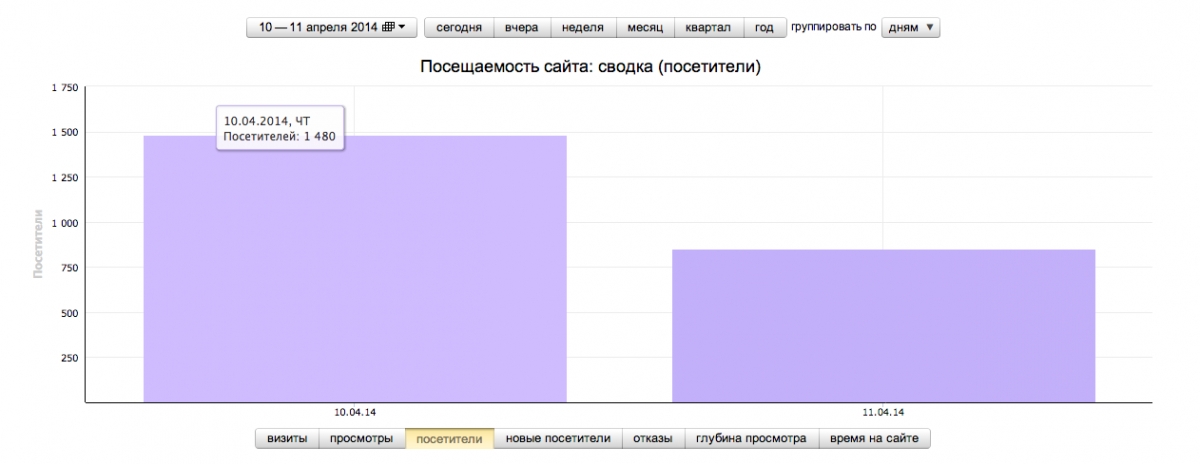
Task: Show глубина просмотра metric
Action: click(x=751, y=438)
